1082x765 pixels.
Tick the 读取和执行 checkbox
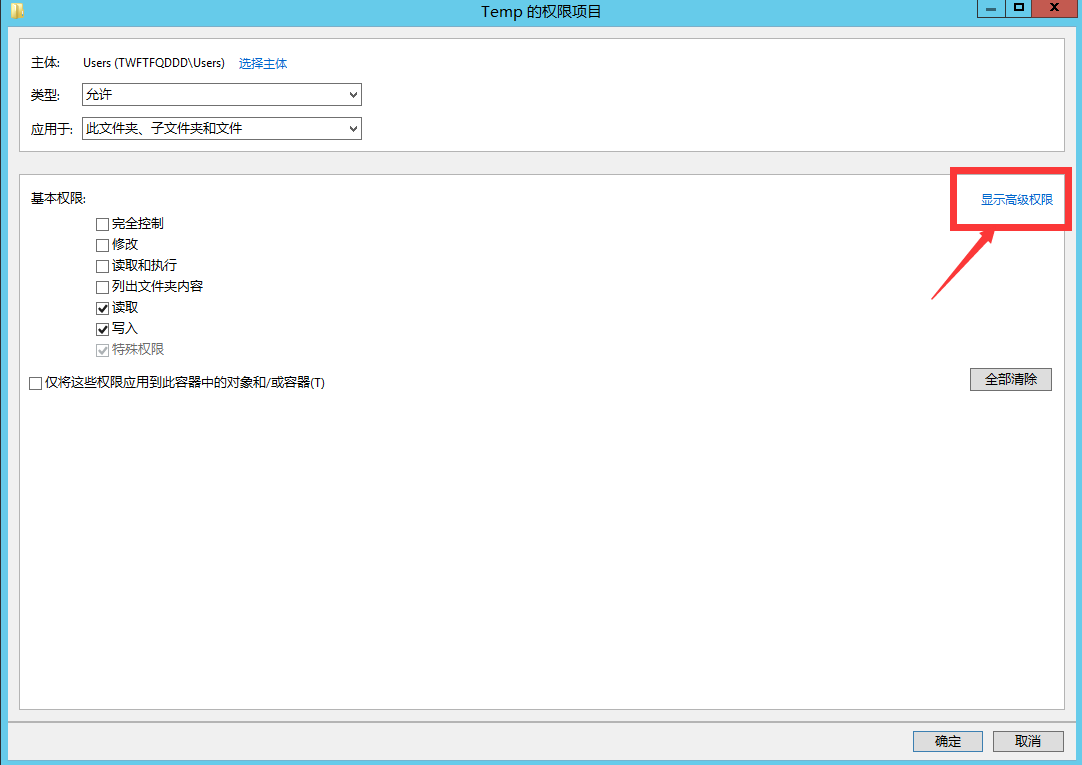click(x=102, y=266)
